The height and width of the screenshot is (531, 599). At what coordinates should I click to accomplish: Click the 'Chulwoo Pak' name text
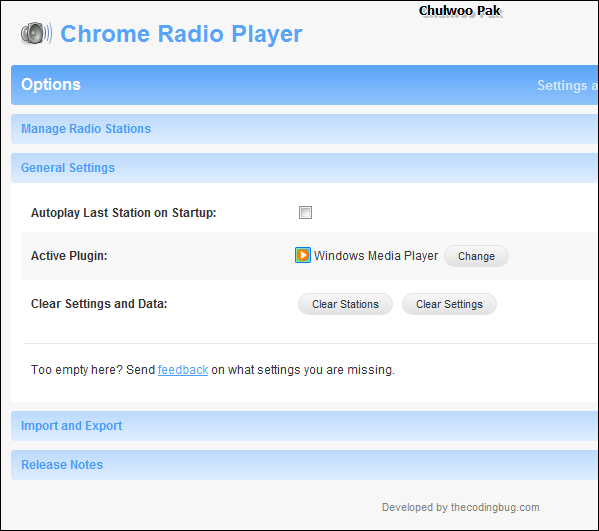(x=460, y=11)
